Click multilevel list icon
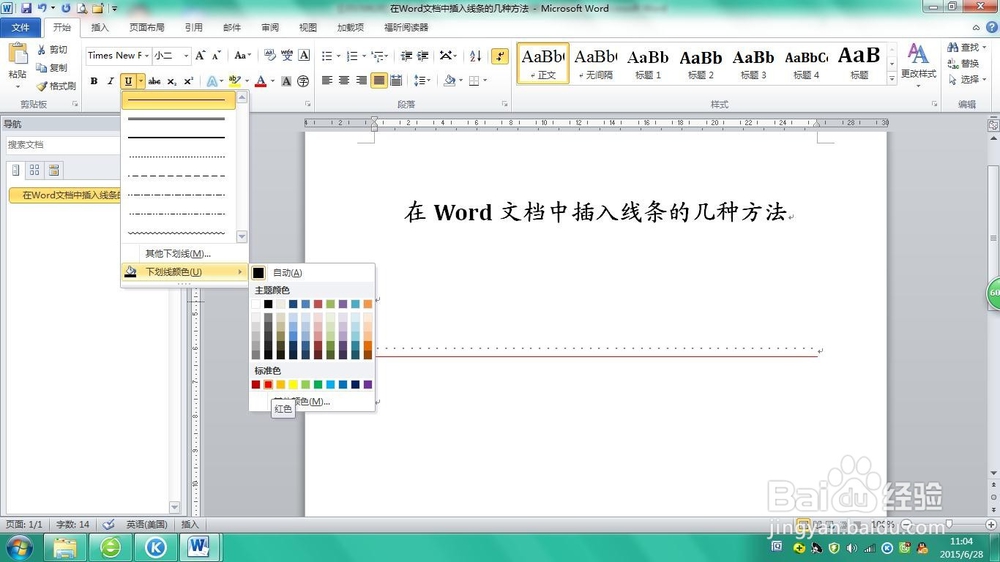Viewport: 1000px width, 562px height. (x=378, y=56)
